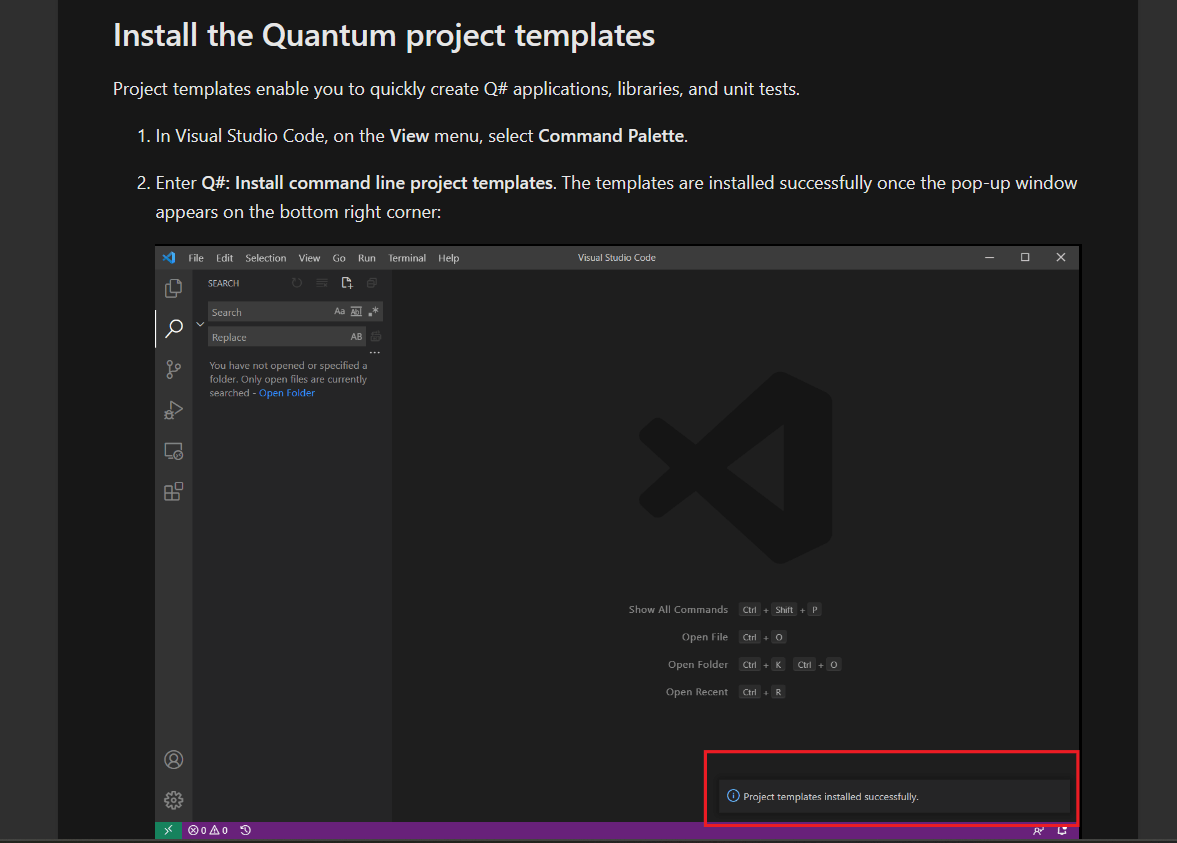Click the 'SEARCH' panel title
Image resolution: width=1177 pixels, height=843 pixels.
click(x=224, y=283)
